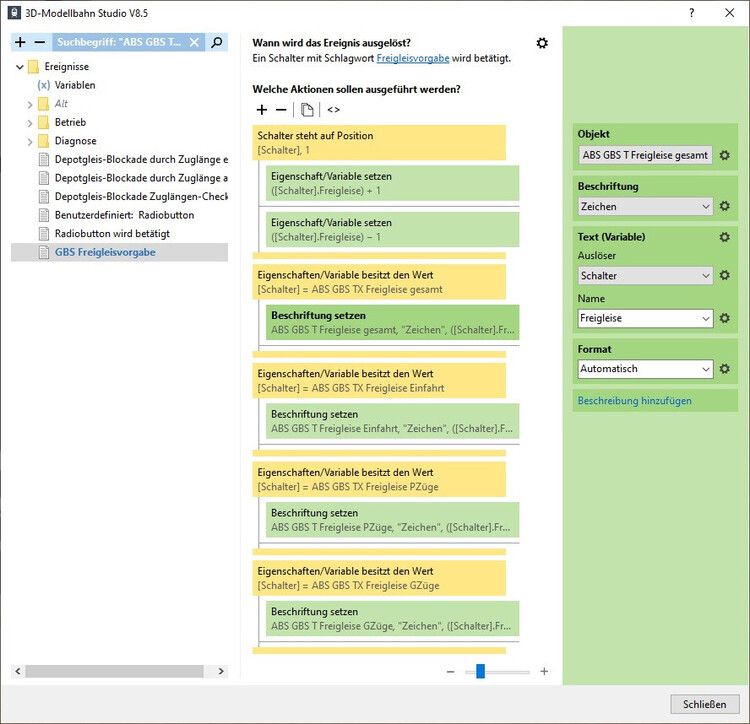This screenshot has width=750, height=724.
Task: Open the Auslöser dropdown showing Schalter
Action: [x=645, y=275]
